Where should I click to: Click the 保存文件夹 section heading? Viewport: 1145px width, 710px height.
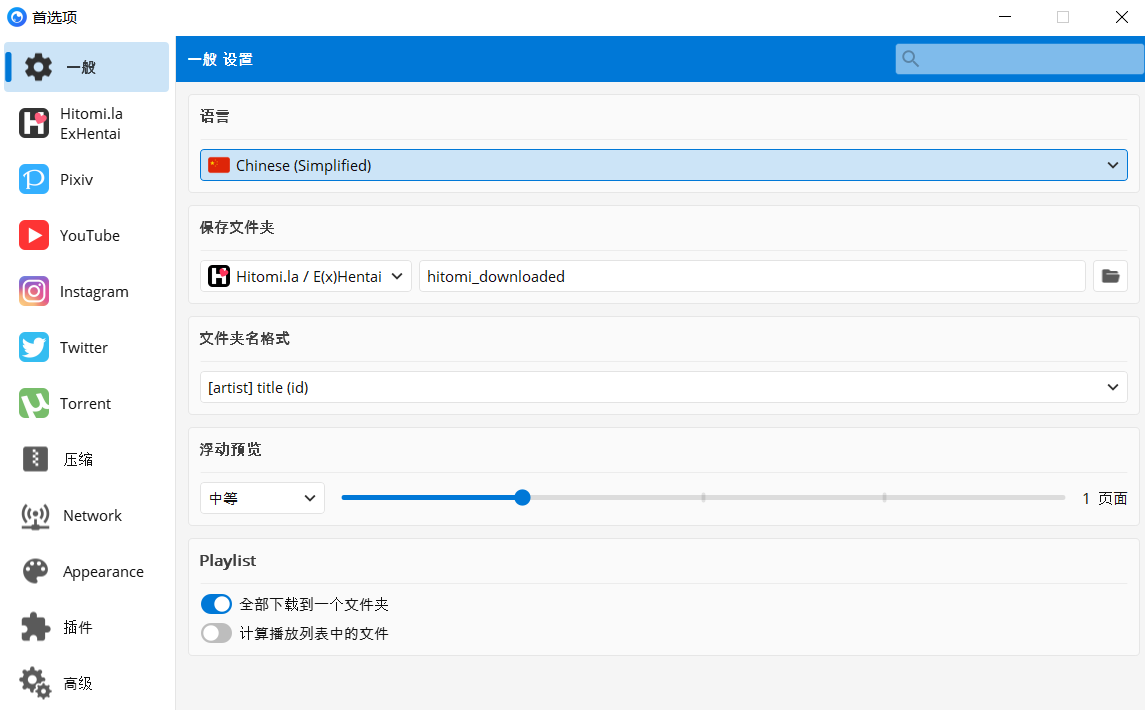tap(237, 227)
